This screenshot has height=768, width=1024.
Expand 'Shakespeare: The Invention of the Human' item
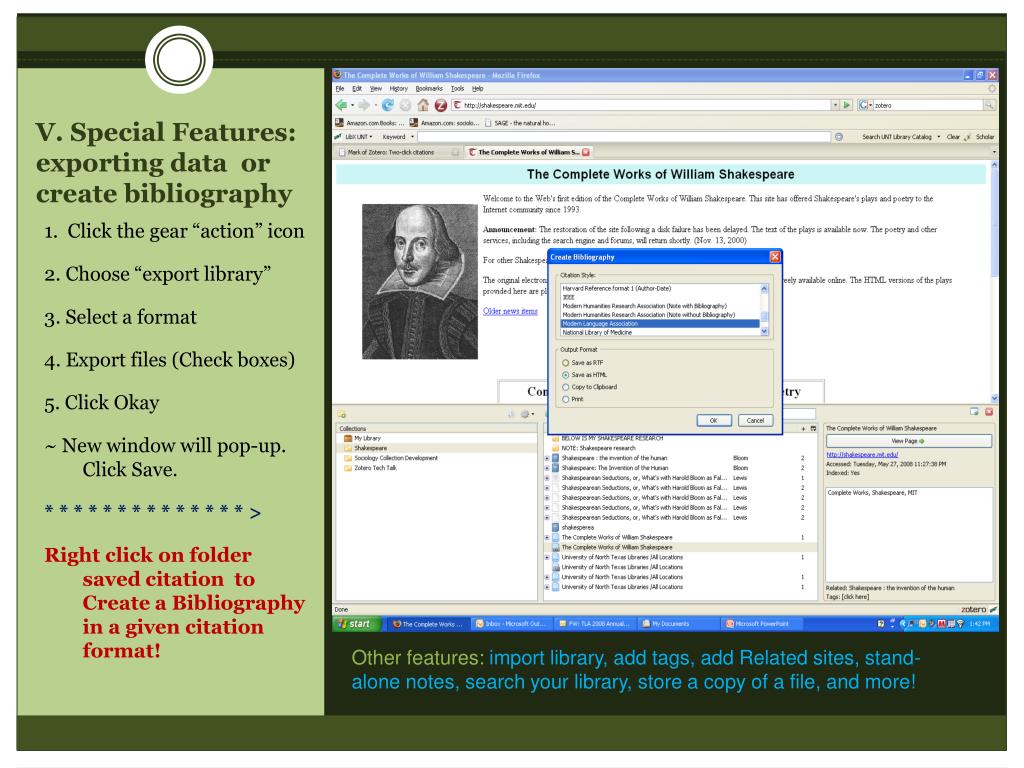coord(547,468)
